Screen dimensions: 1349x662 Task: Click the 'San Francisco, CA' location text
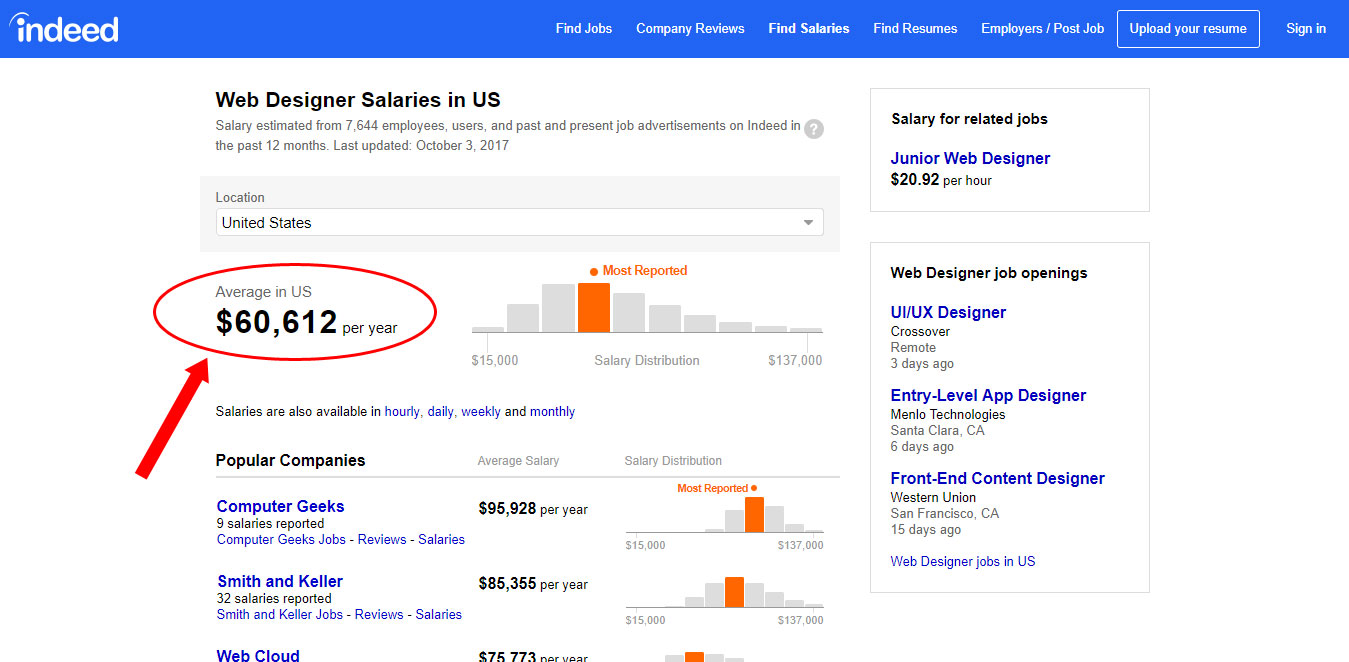pyautogui.click(x=945, y=513)
